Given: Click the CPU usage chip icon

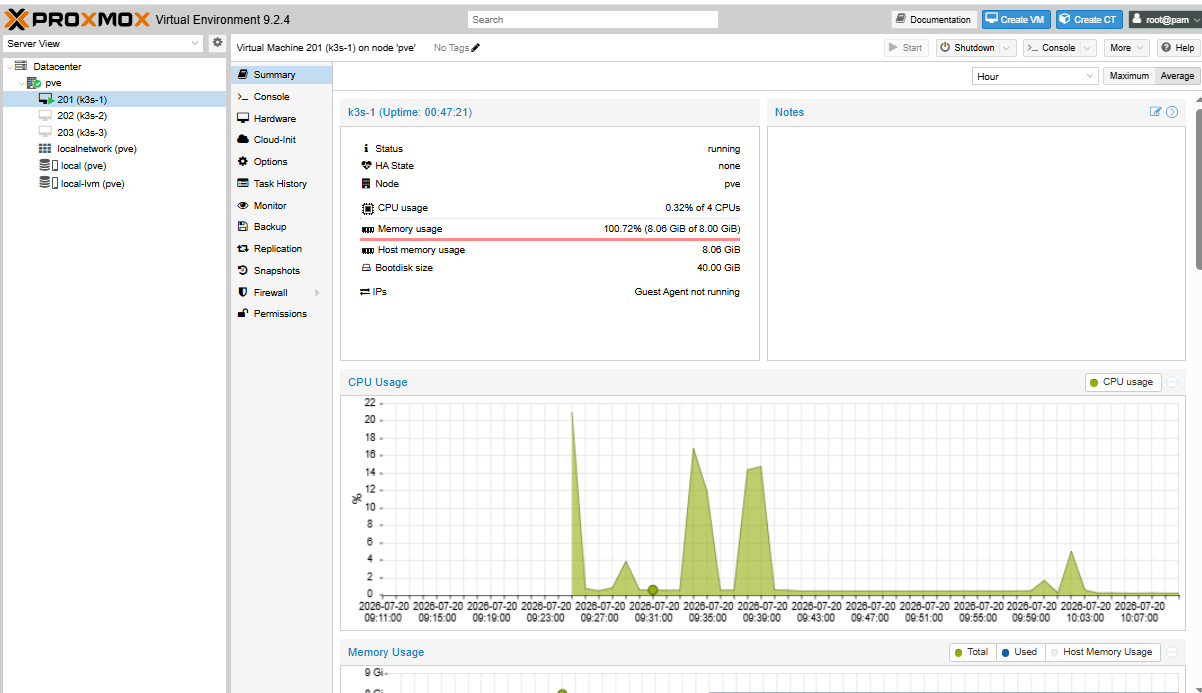Looking at the screenshot, I should 367,208.
